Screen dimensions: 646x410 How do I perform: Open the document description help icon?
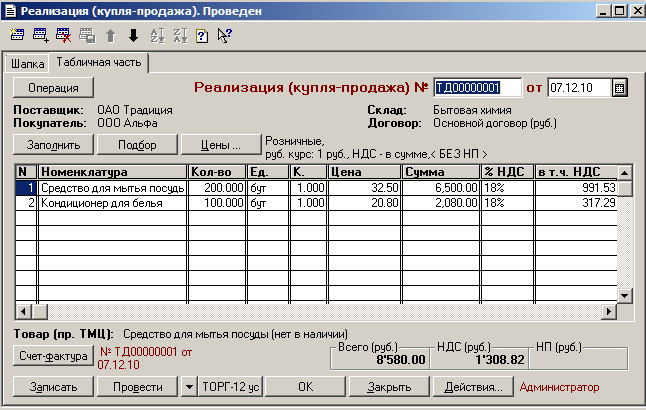coord(201,35)
